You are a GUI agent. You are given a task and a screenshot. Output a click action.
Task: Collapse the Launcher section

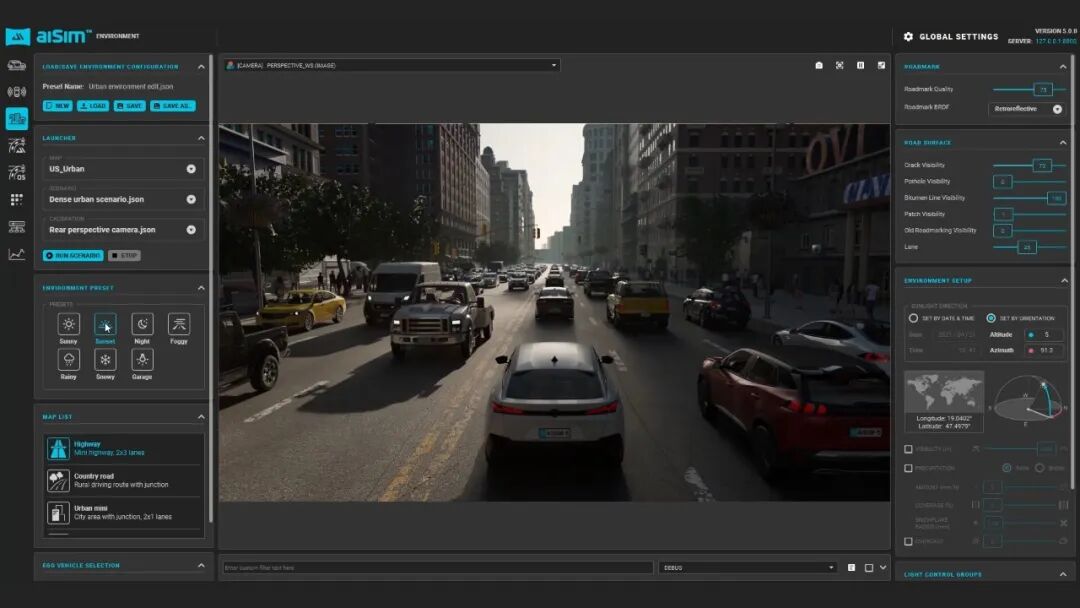pyautogui.click(x=201, y=138)
